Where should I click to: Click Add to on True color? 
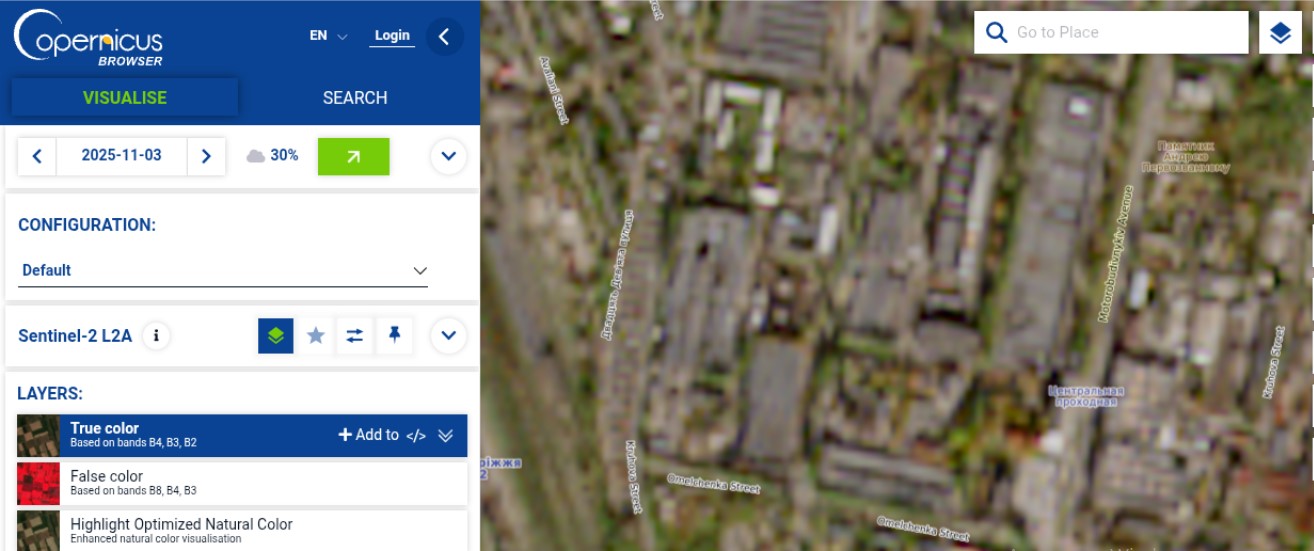369,435
